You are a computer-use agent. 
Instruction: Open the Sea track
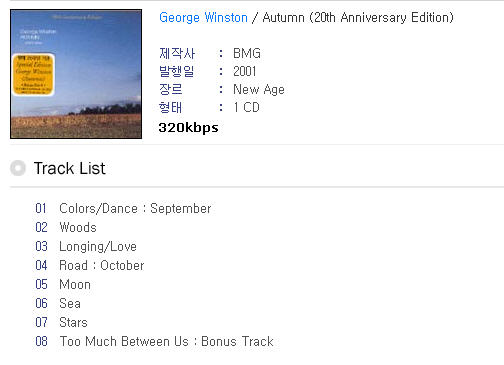[x=70, y=304]
